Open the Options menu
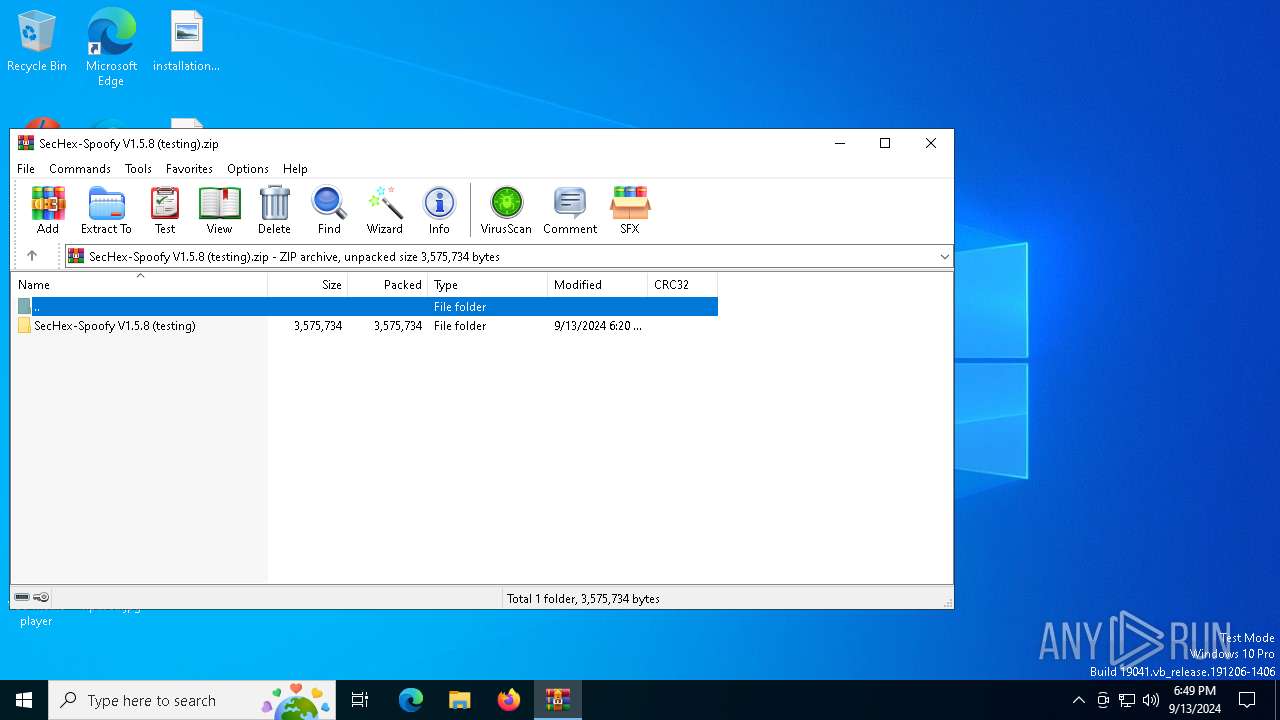 (248, 169)
